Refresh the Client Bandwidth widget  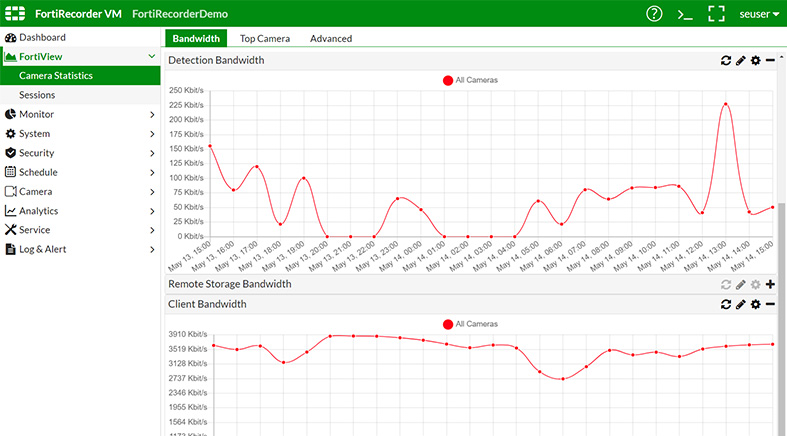click(726, 304)
